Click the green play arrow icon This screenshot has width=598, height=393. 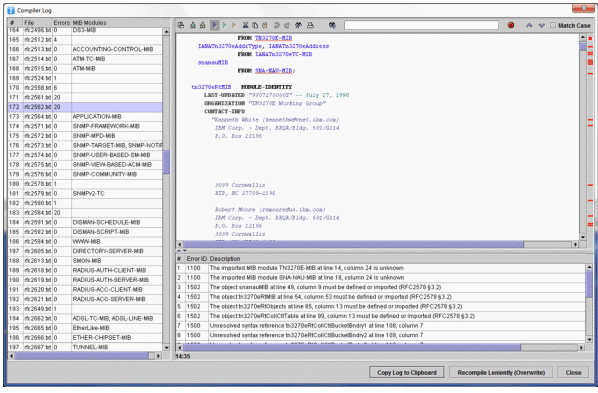coord(224,25)
